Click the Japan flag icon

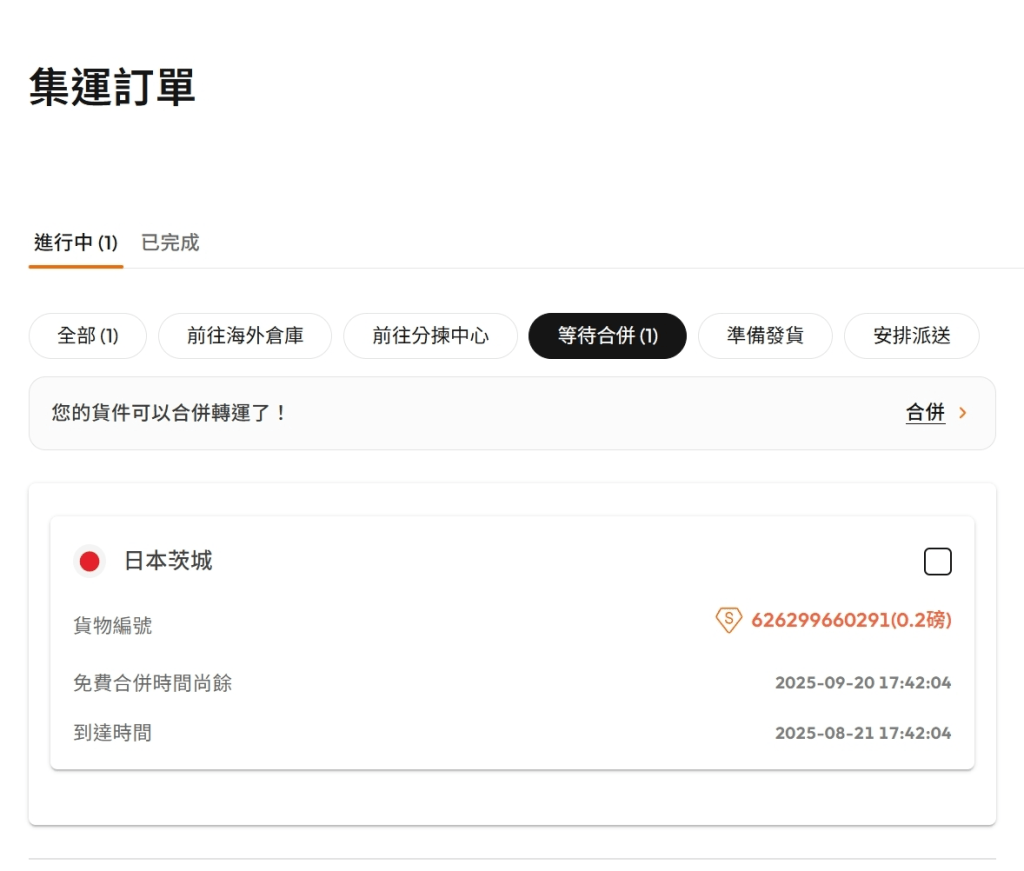89,561
